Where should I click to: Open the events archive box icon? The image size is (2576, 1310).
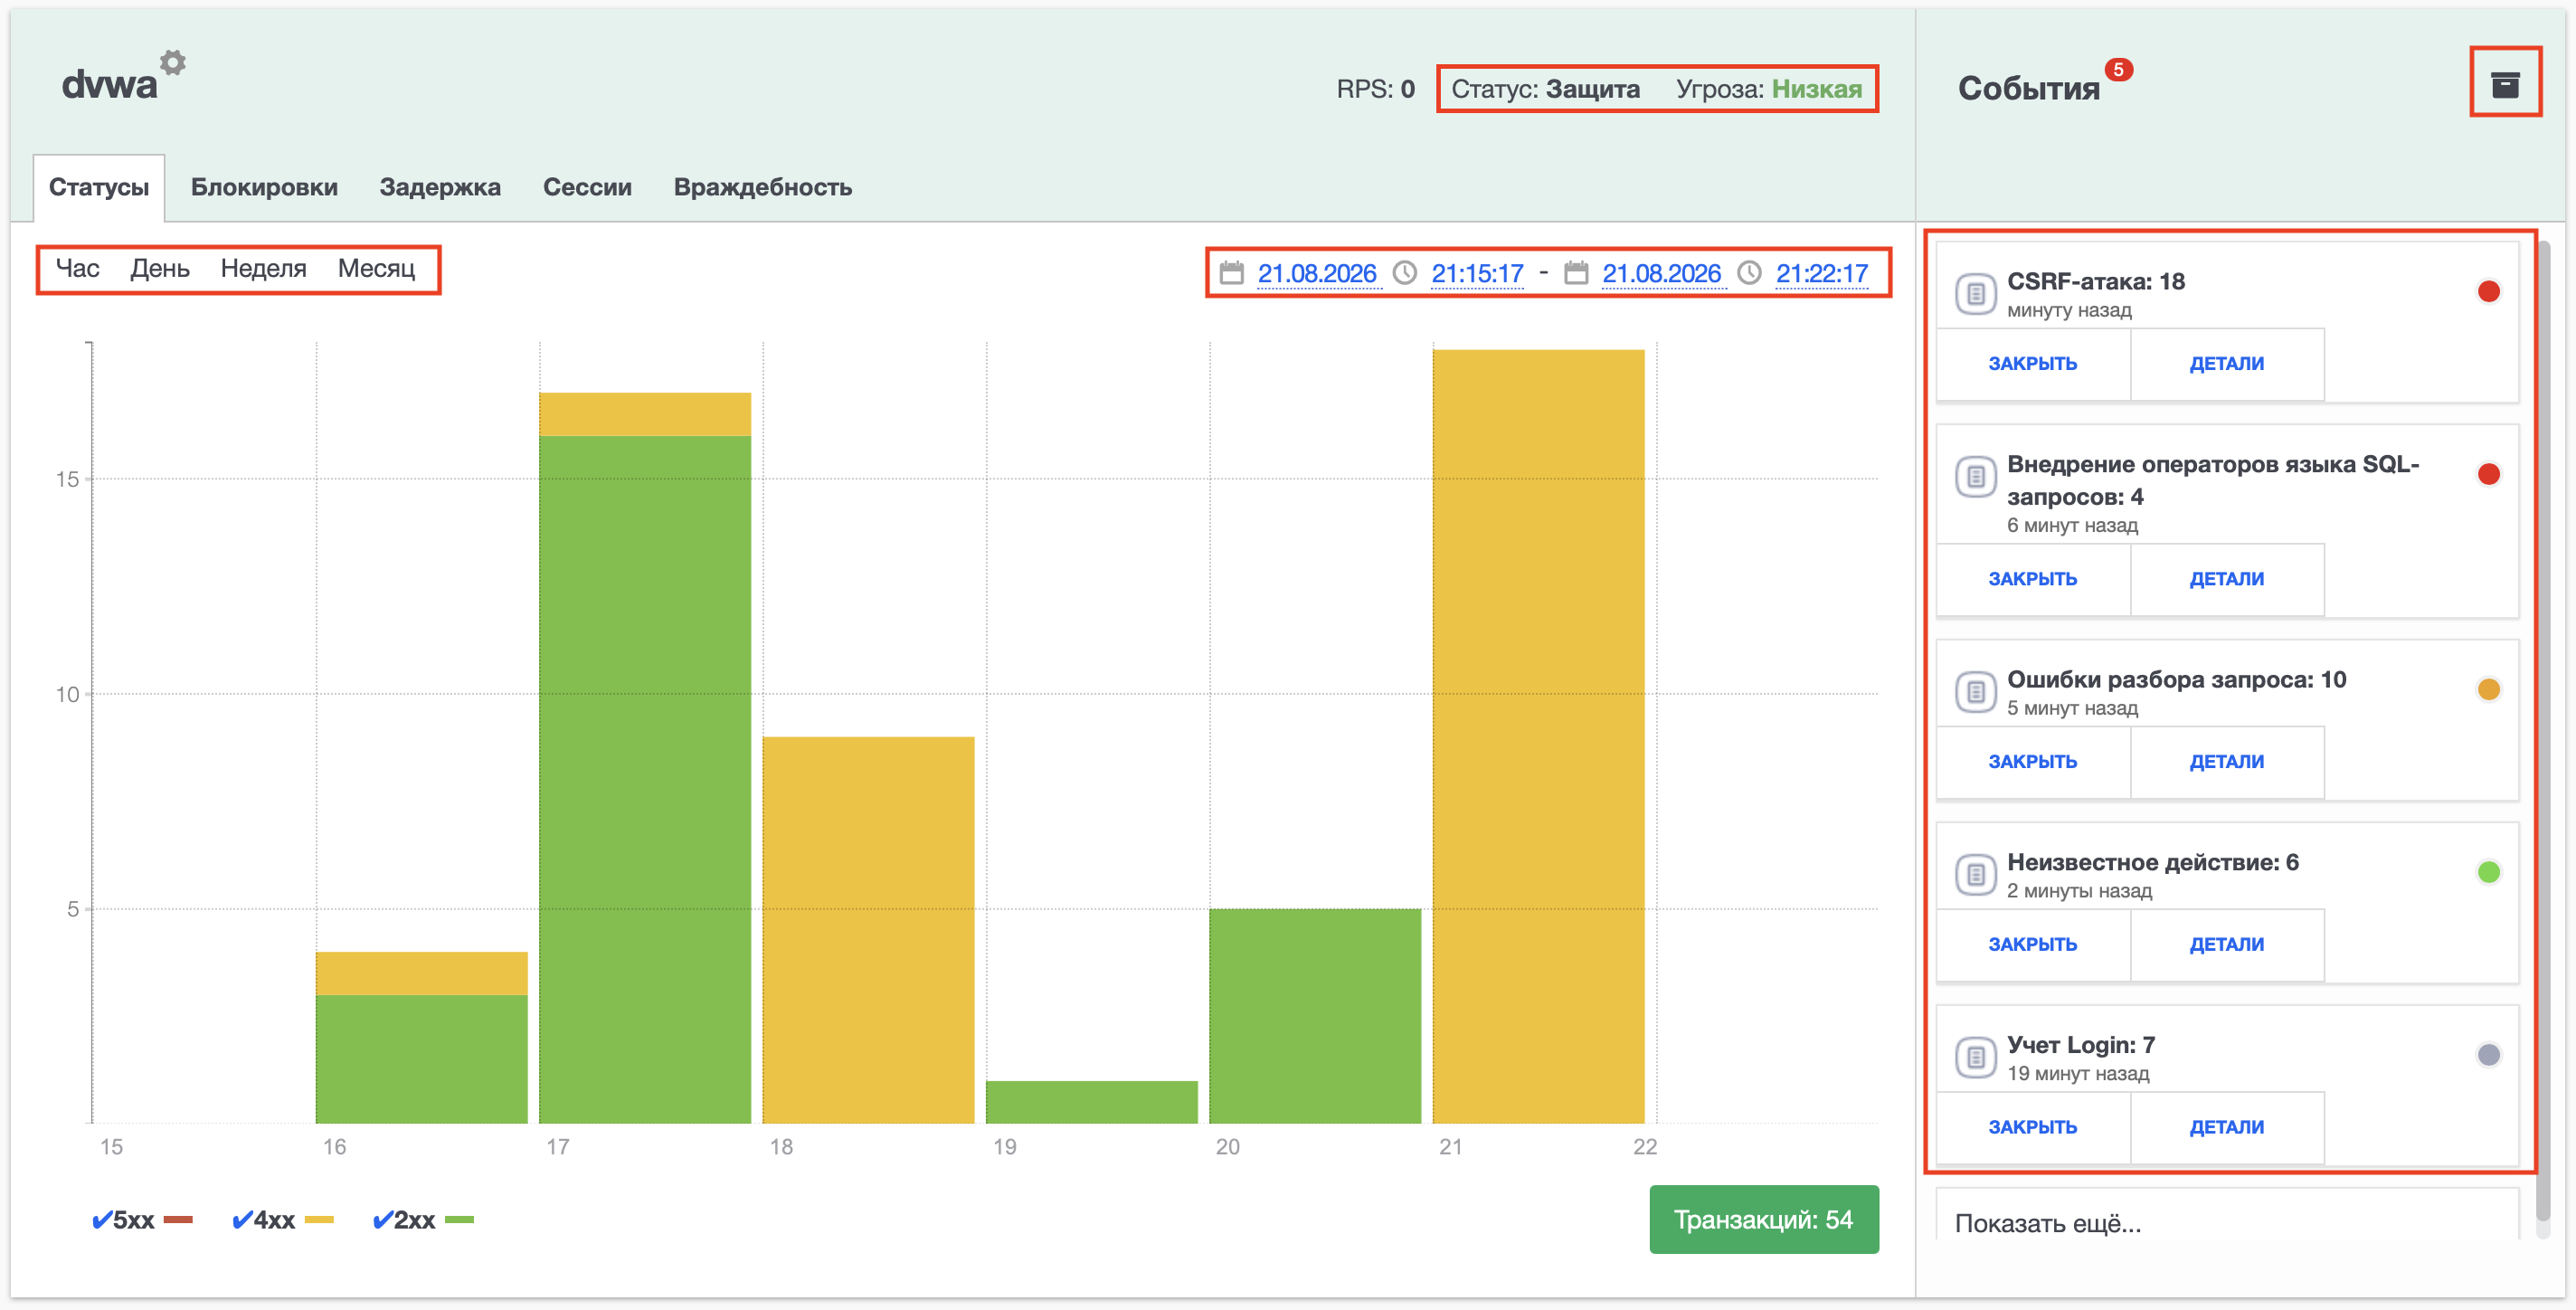pyautogui.click(x=2504, y=85)
